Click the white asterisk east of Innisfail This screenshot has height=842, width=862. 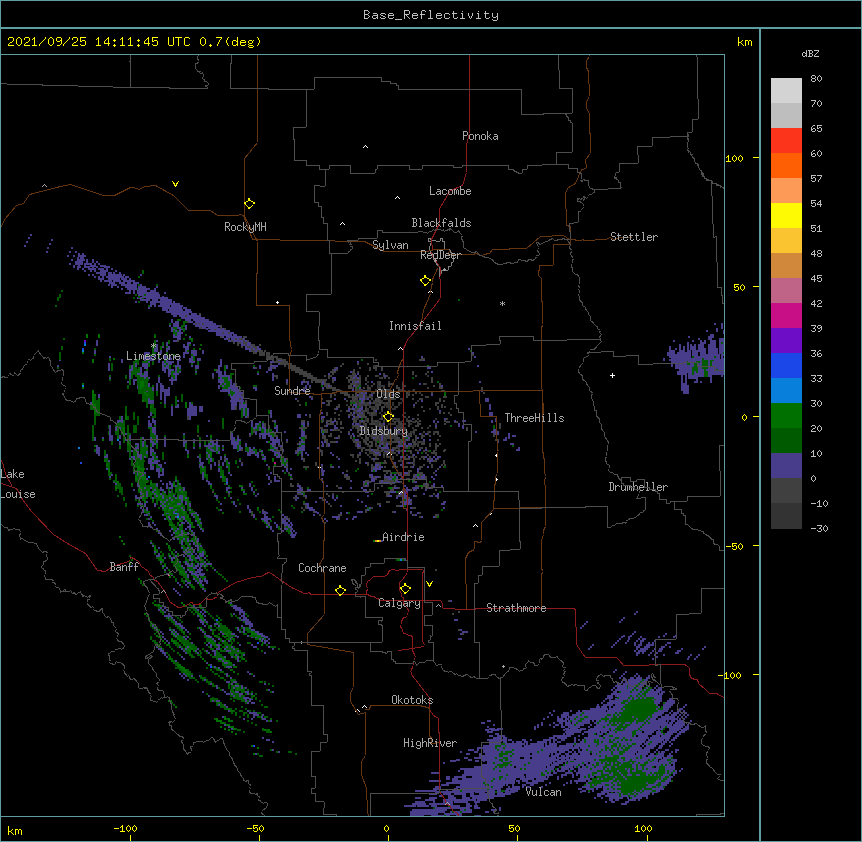pos(502,303)
